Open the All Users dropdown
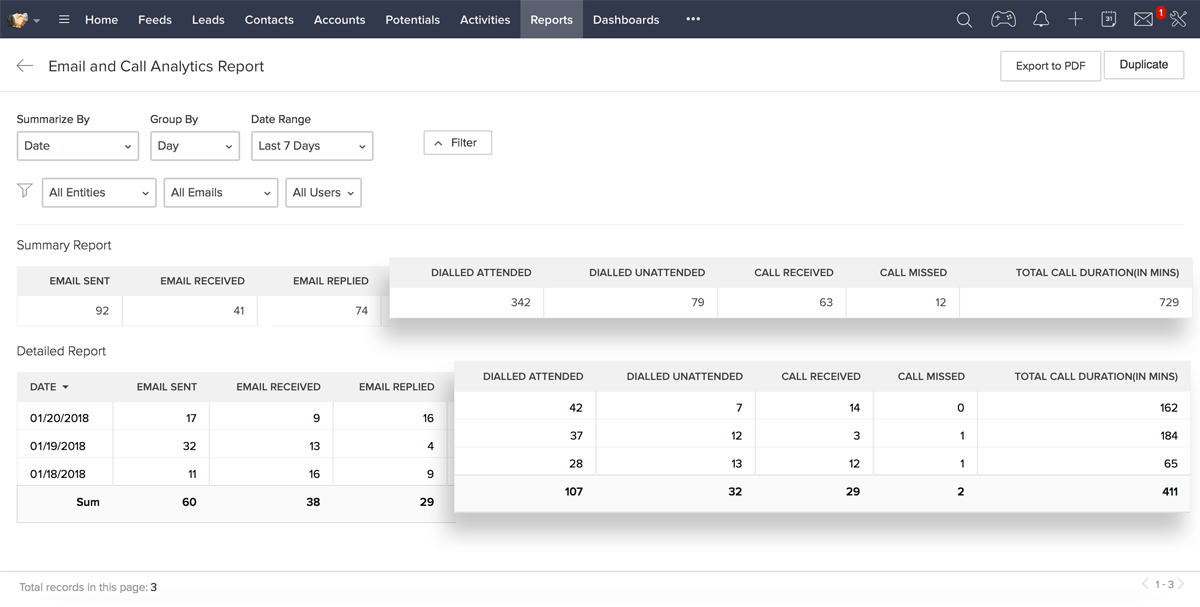1200x607 pixels. (323, 193)
